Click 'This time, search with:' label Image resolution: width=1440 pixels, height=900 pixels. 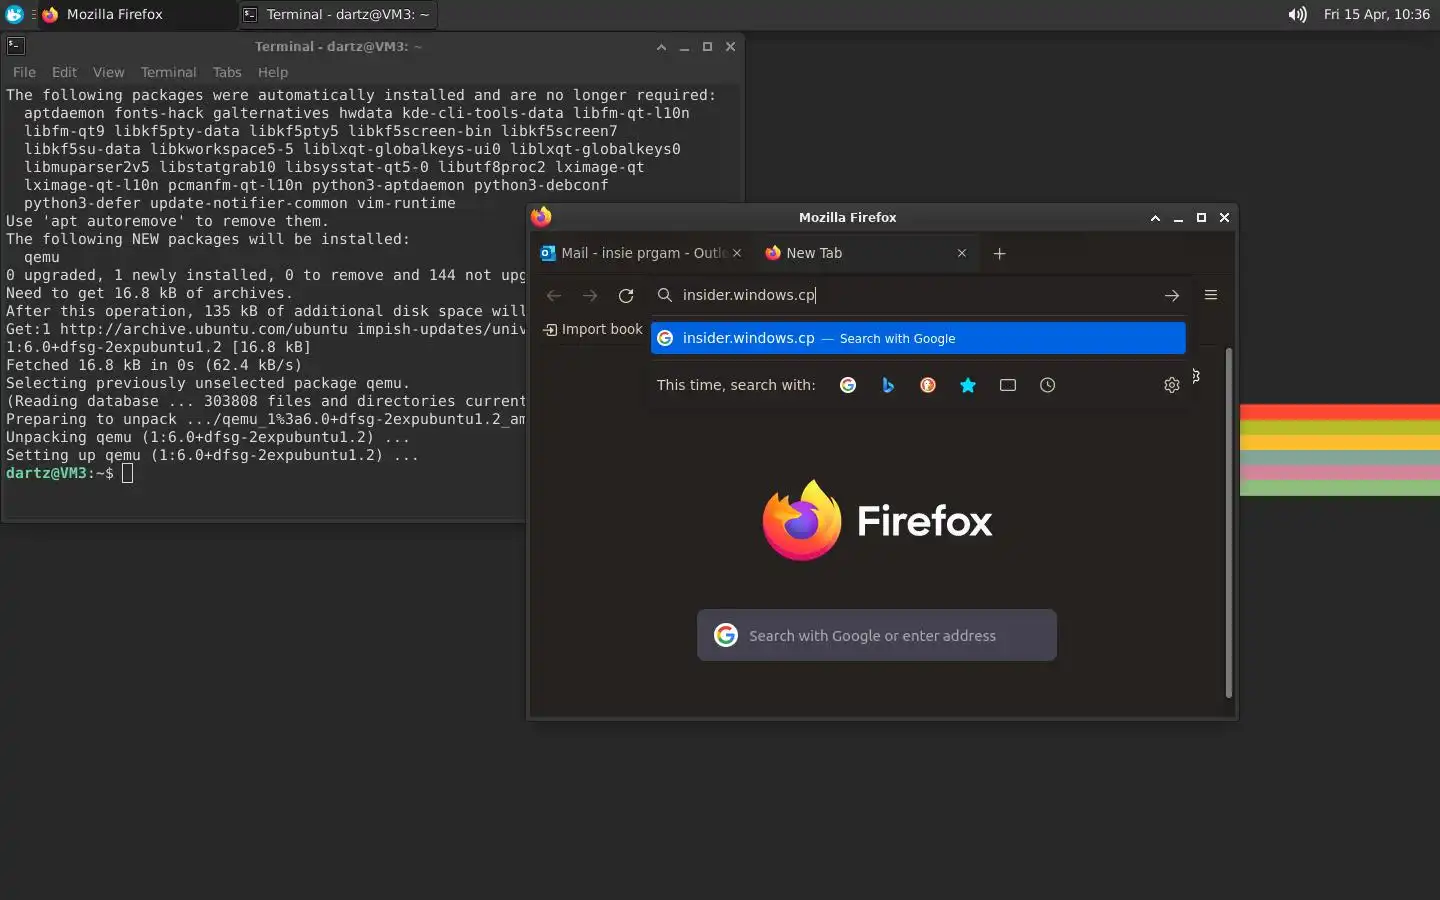pyautogui.click(x=736, y=385)
